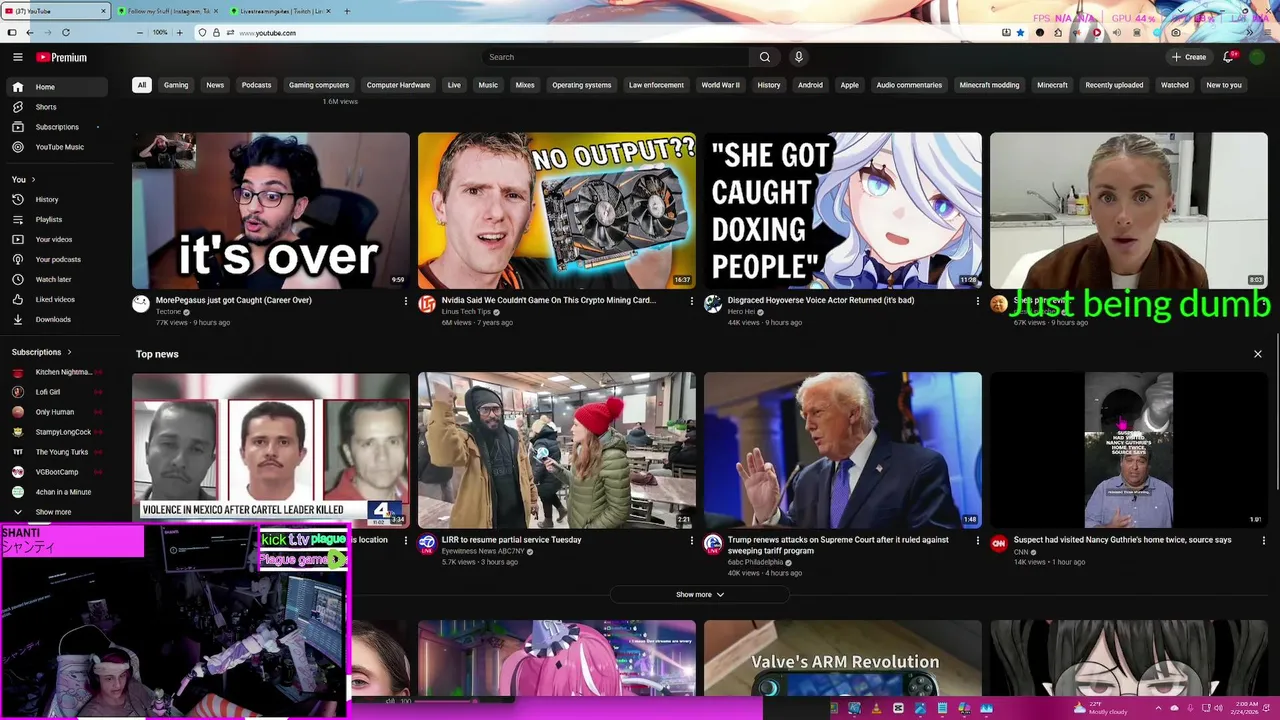Image resolution: width=1280 pixels, height=720 pixels.
Task: Select the Podcasts filter chip
Action: tap(256, 85)
